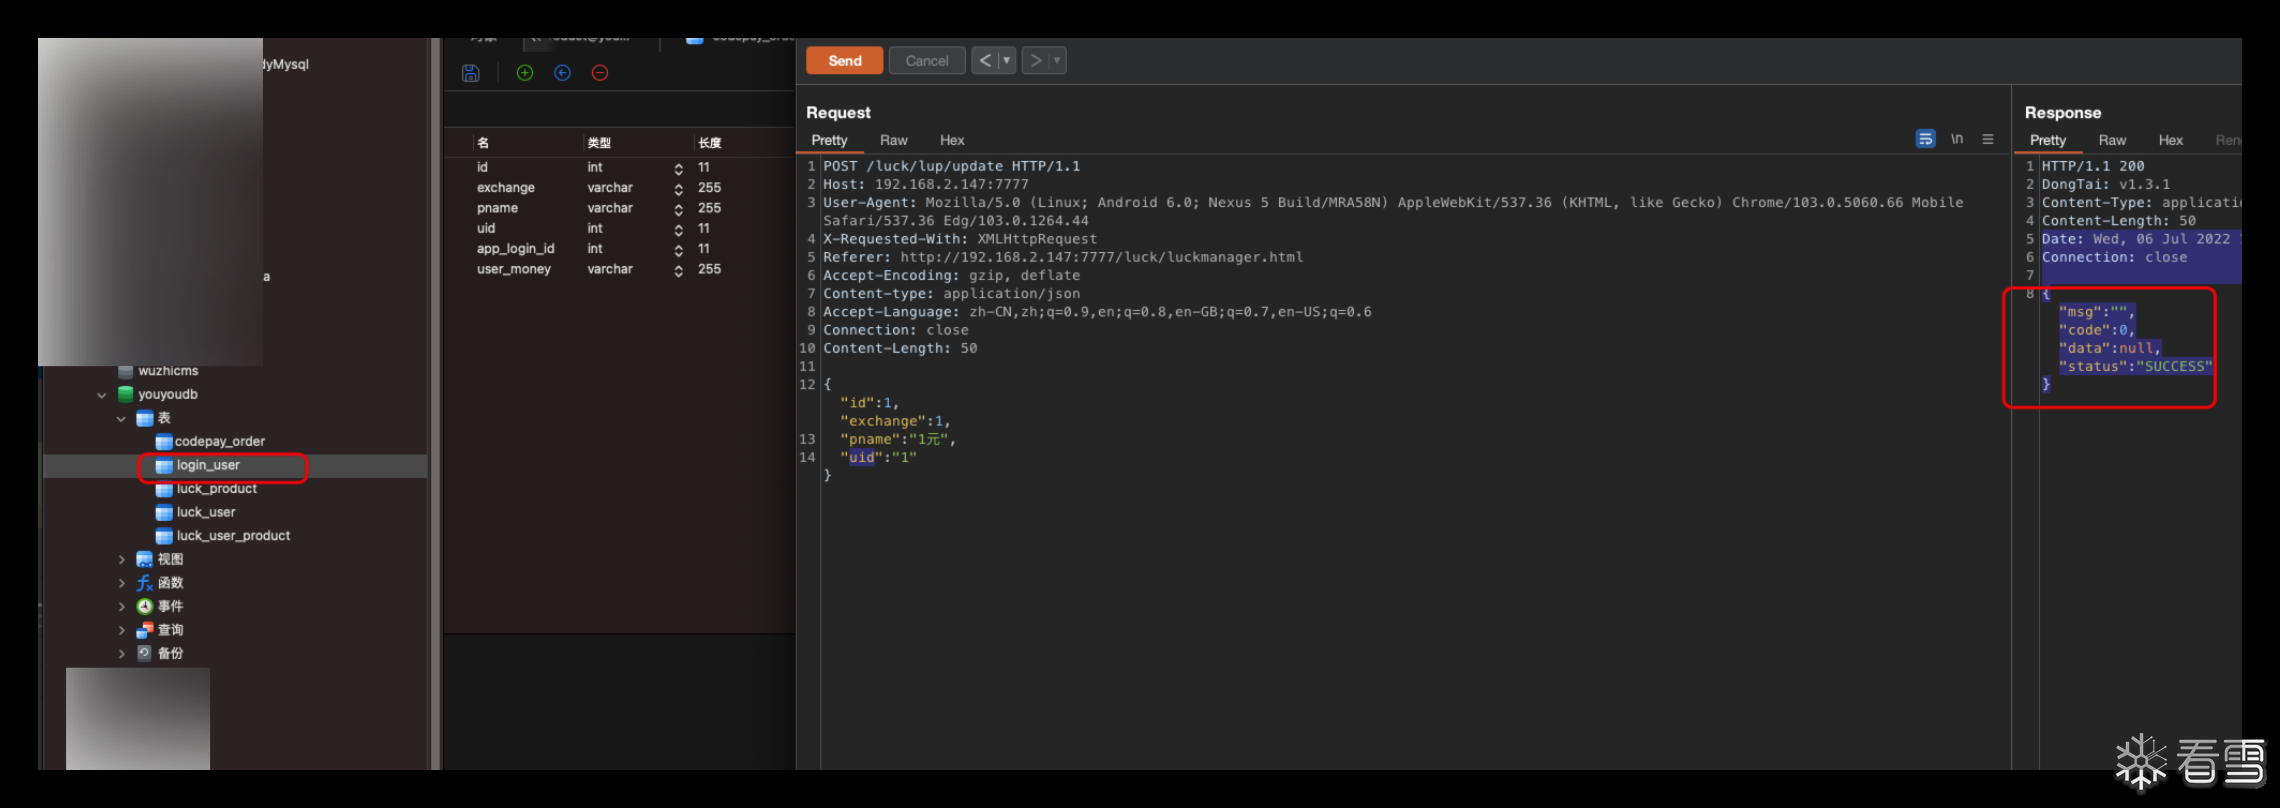Click the 视图 views icon
The height and width of the screenshot is (808, 2280).
click(145, 559)
